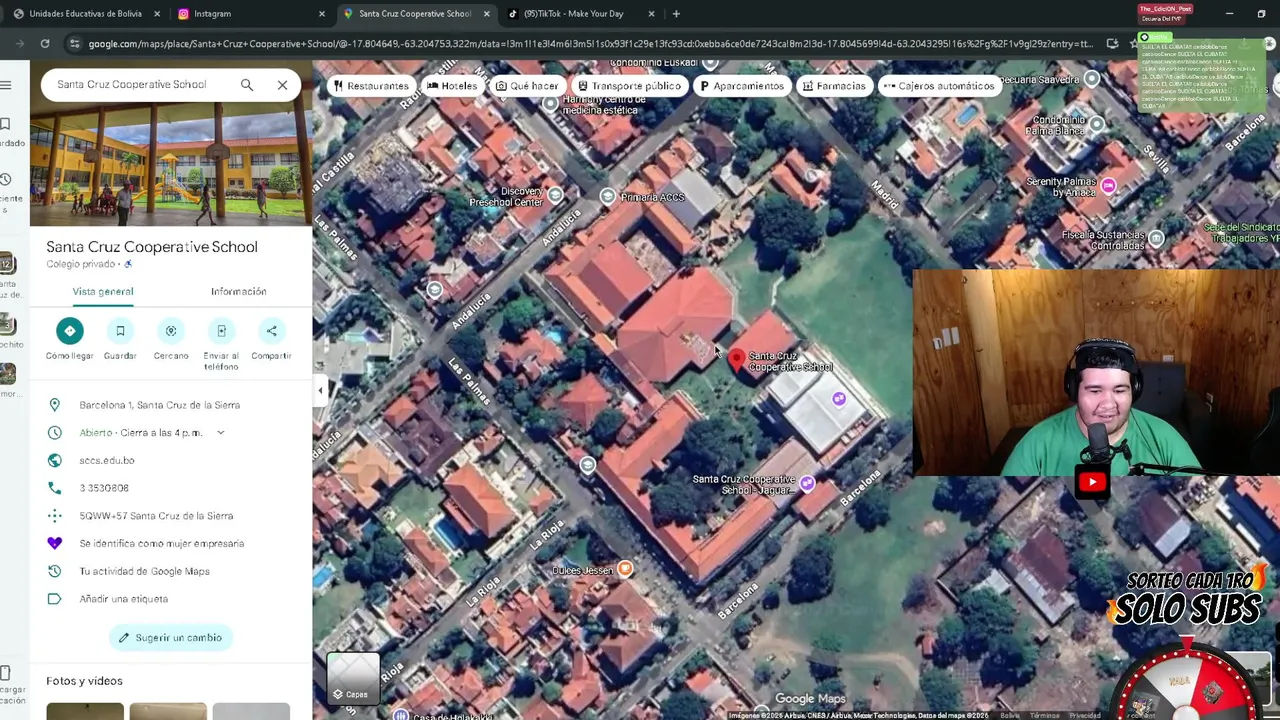Open the accs.edu.bo website link

107,460
